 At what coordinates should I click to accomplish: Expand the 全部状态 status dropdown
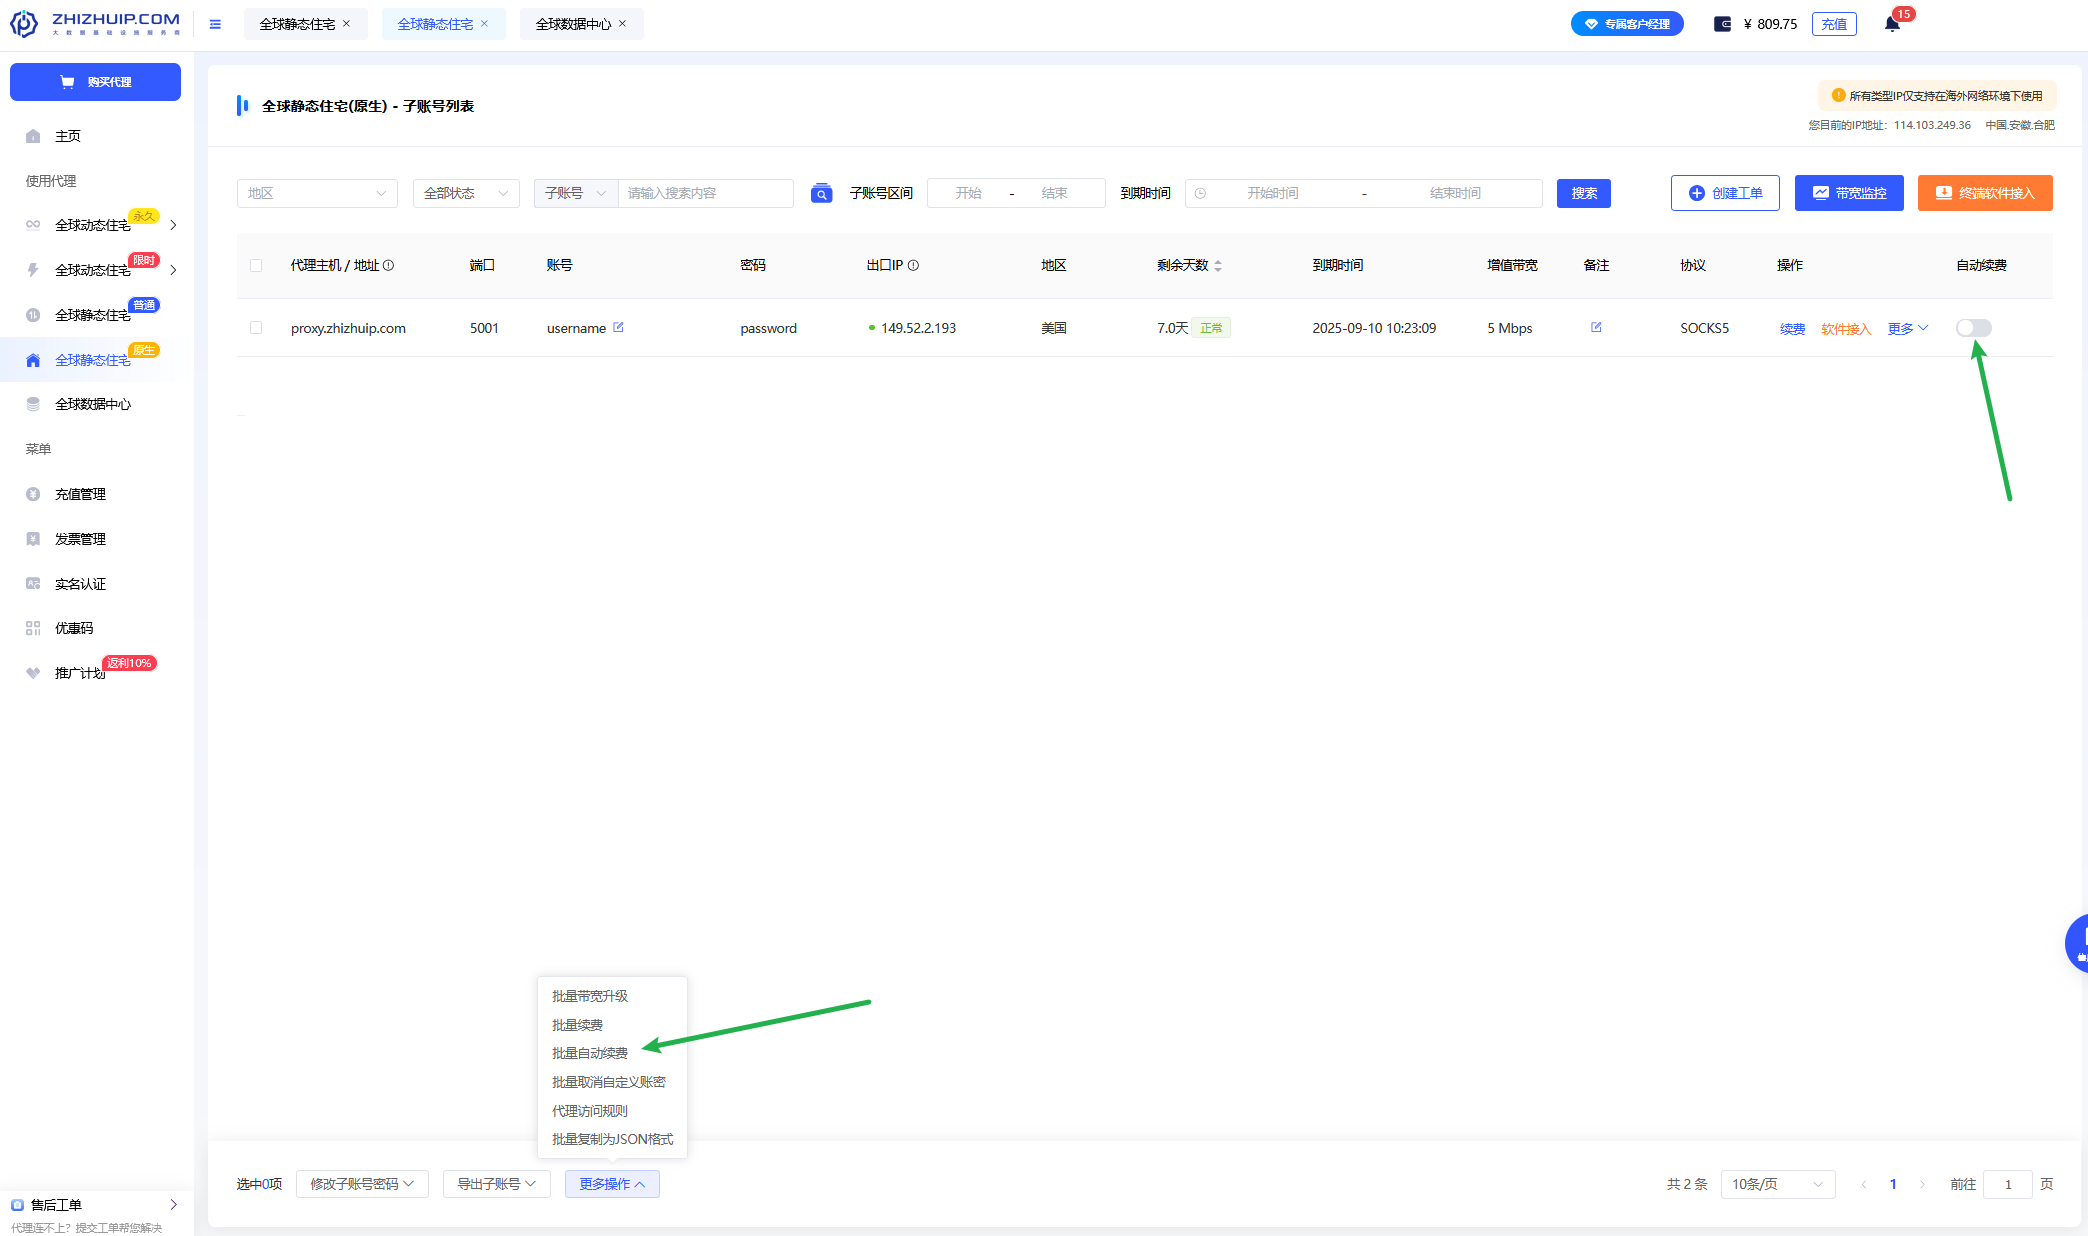coord(465,193)
